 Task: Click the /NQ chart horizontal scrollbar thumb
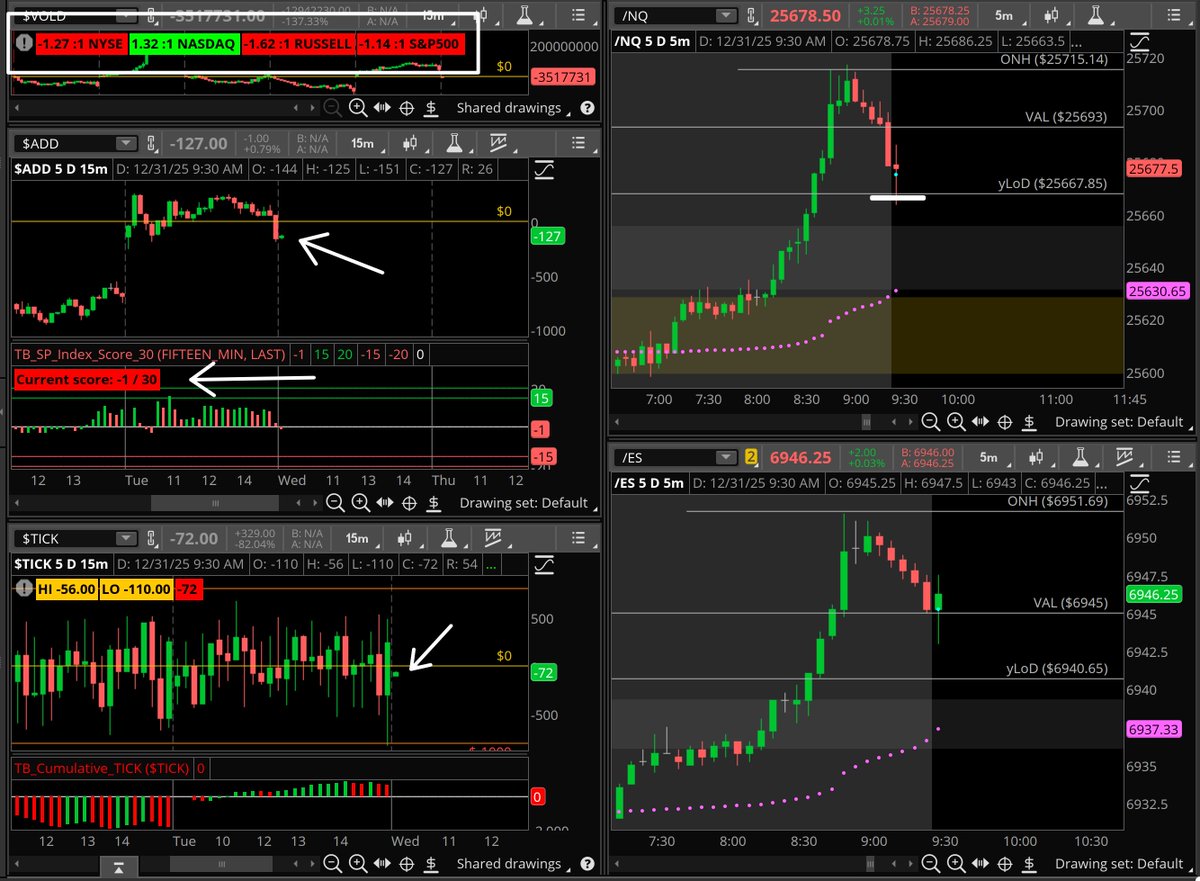tap(868, 422)
